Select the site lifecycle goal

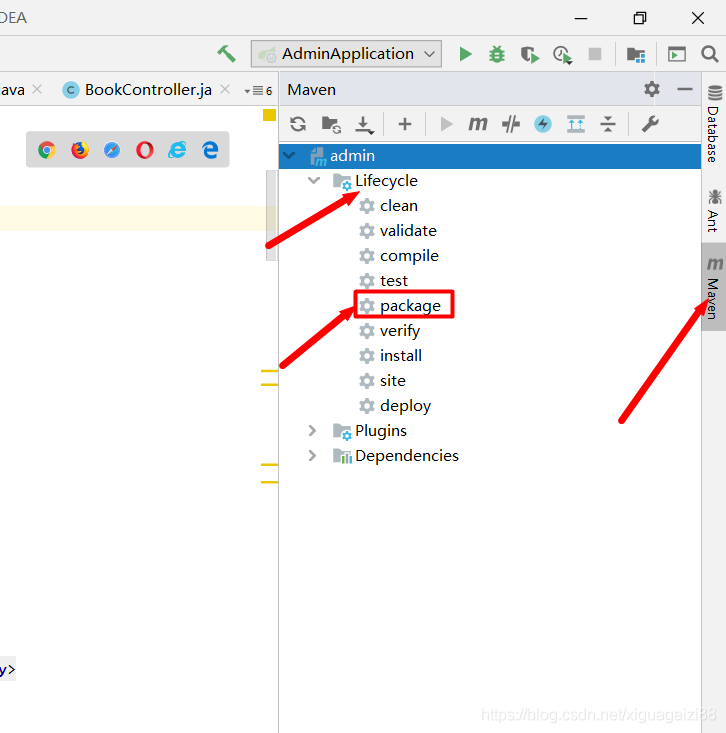pyautogui.click(x=382, y=381)
